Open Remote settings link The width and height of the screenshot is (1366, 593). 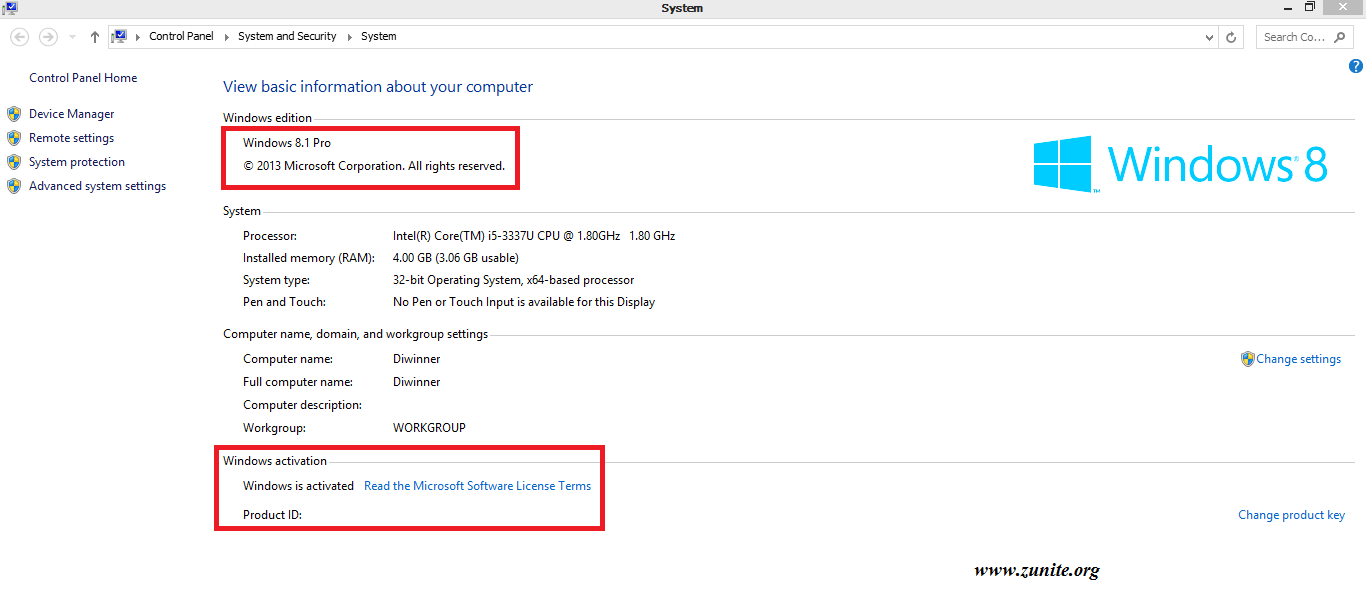[71, 138]
